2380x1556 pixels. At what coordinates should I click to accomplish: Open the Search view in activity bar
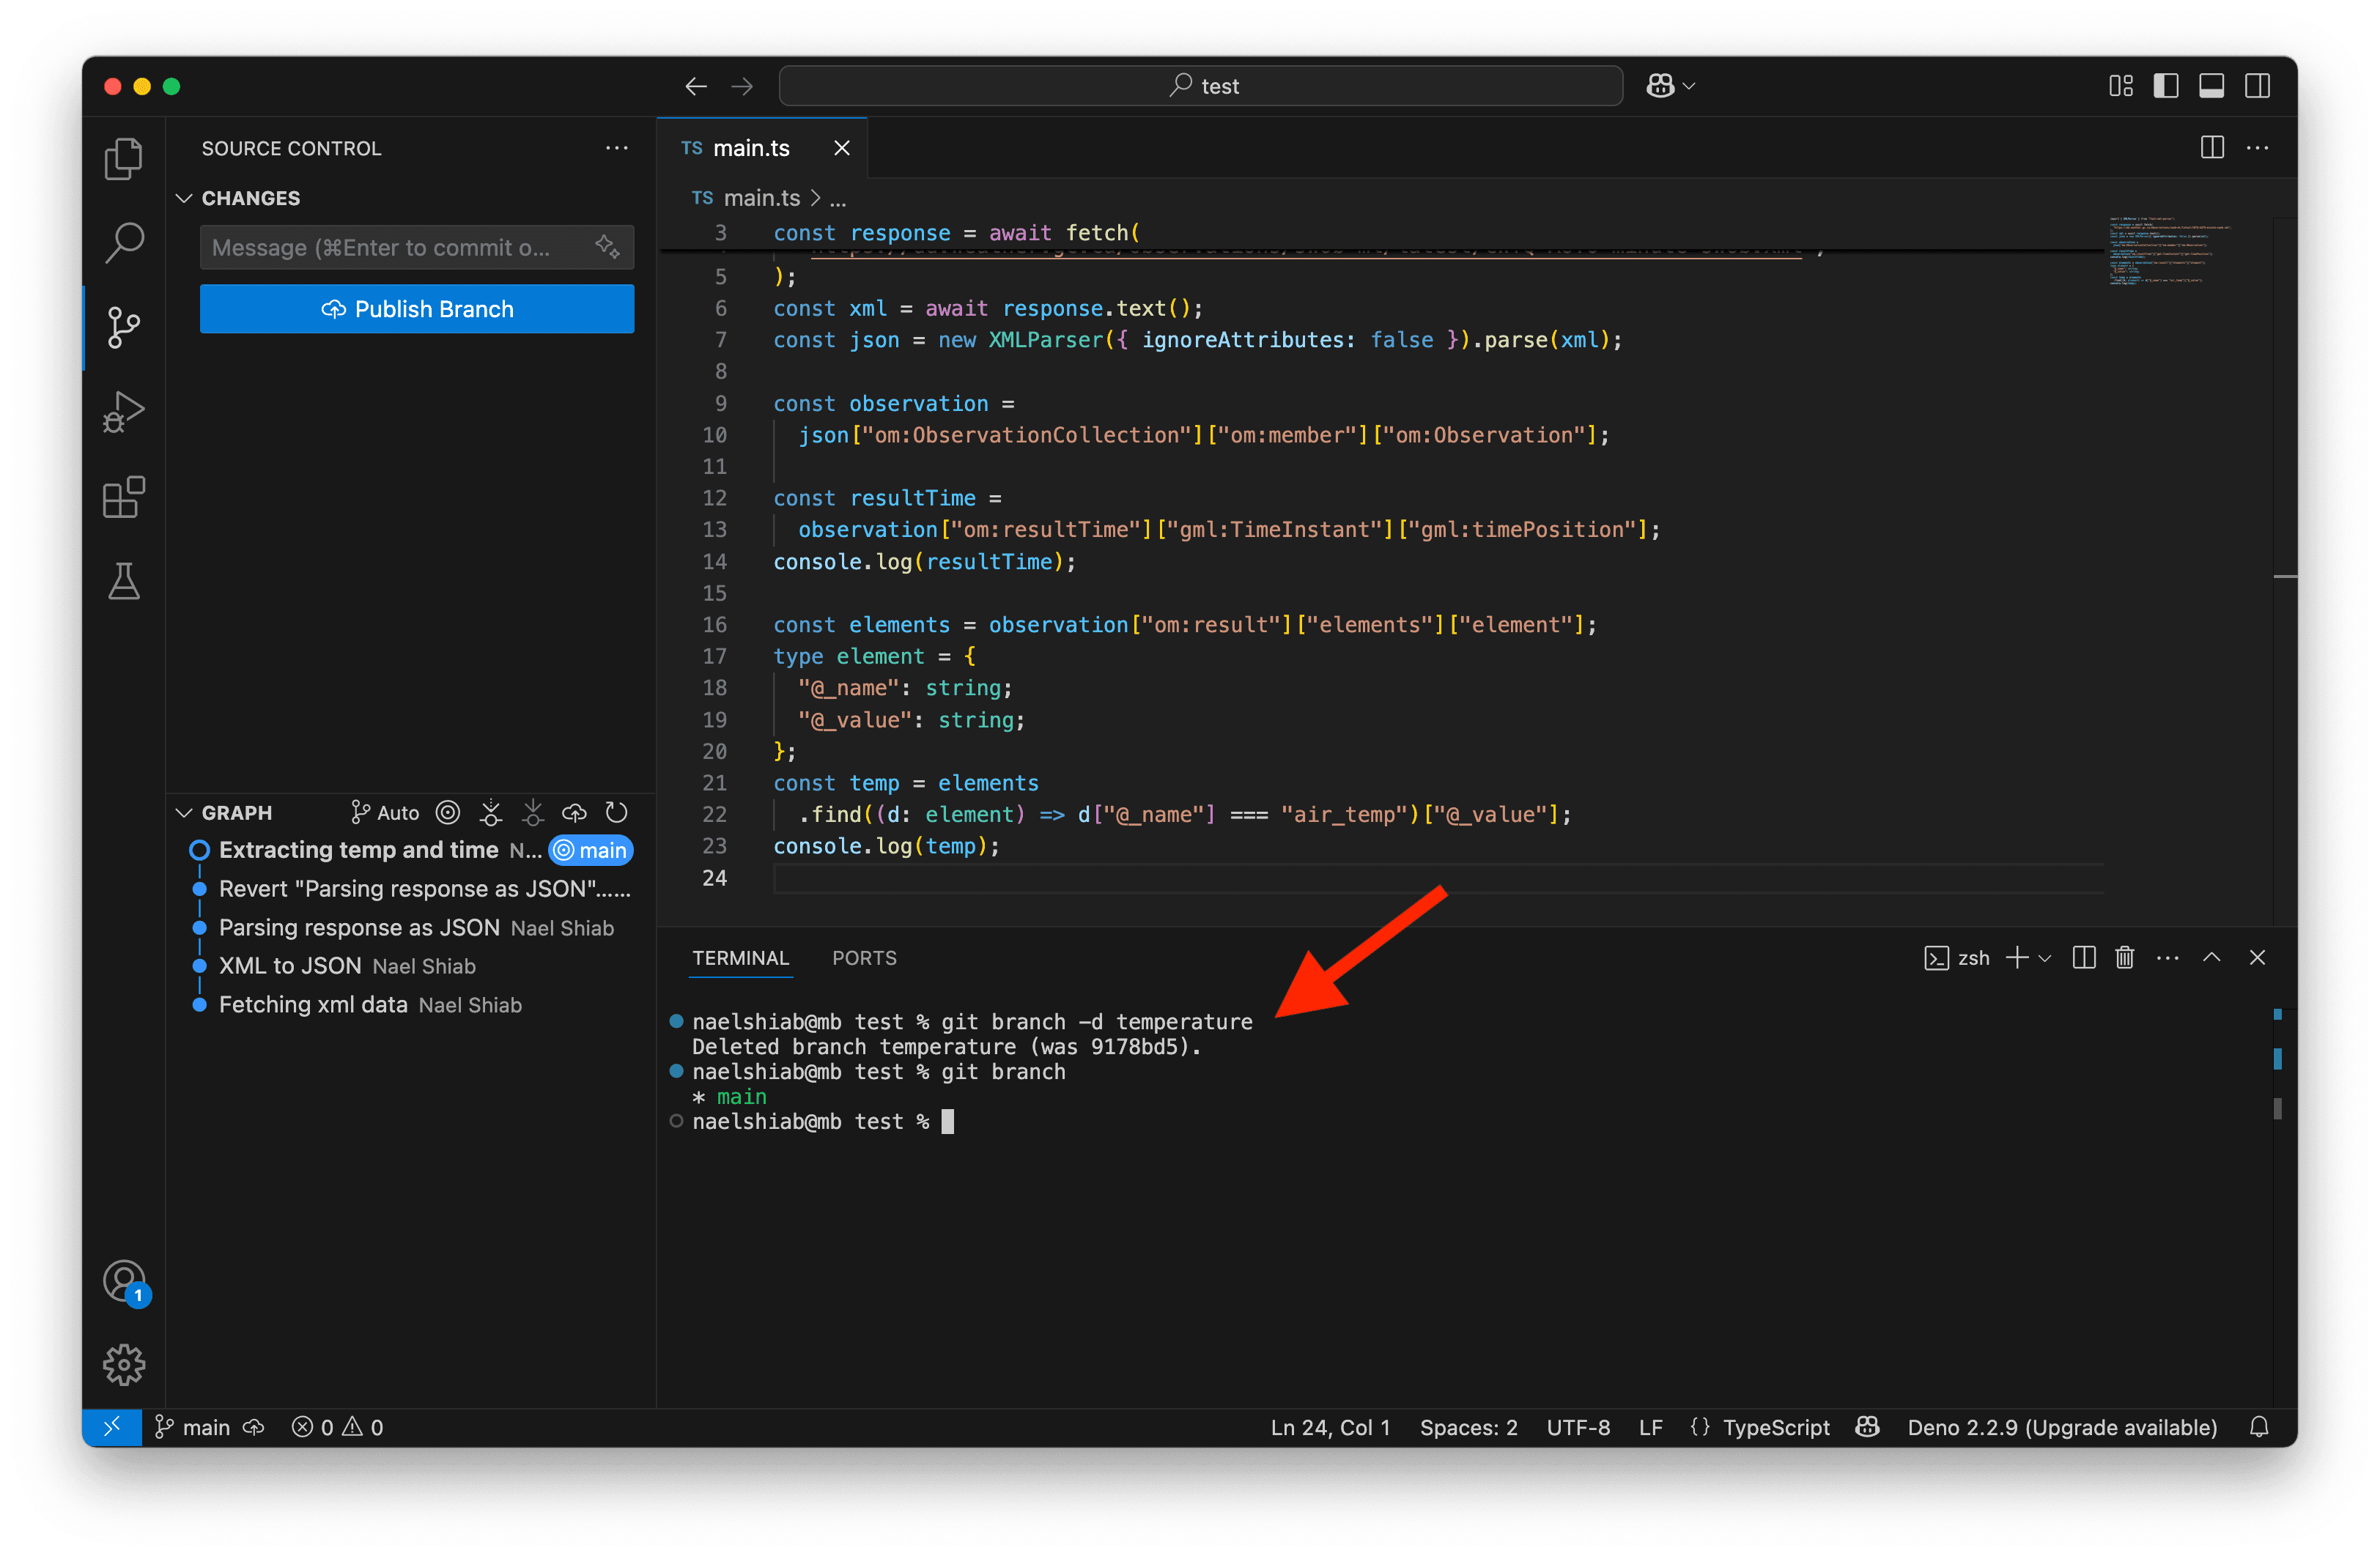(x=124, y=242)
